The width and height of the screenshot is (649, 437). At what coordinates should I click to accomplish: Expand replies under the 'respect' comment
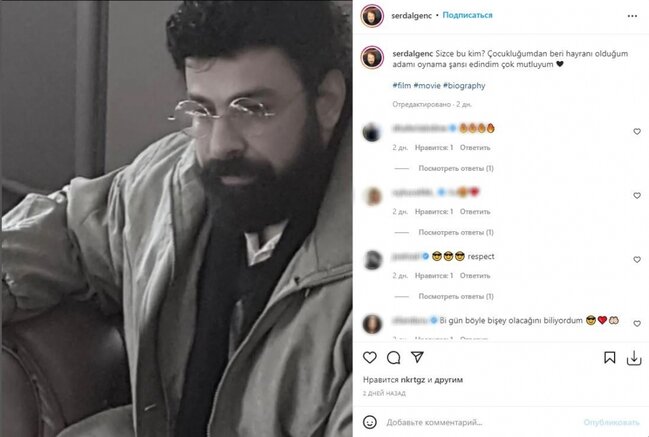click(456, 296)
